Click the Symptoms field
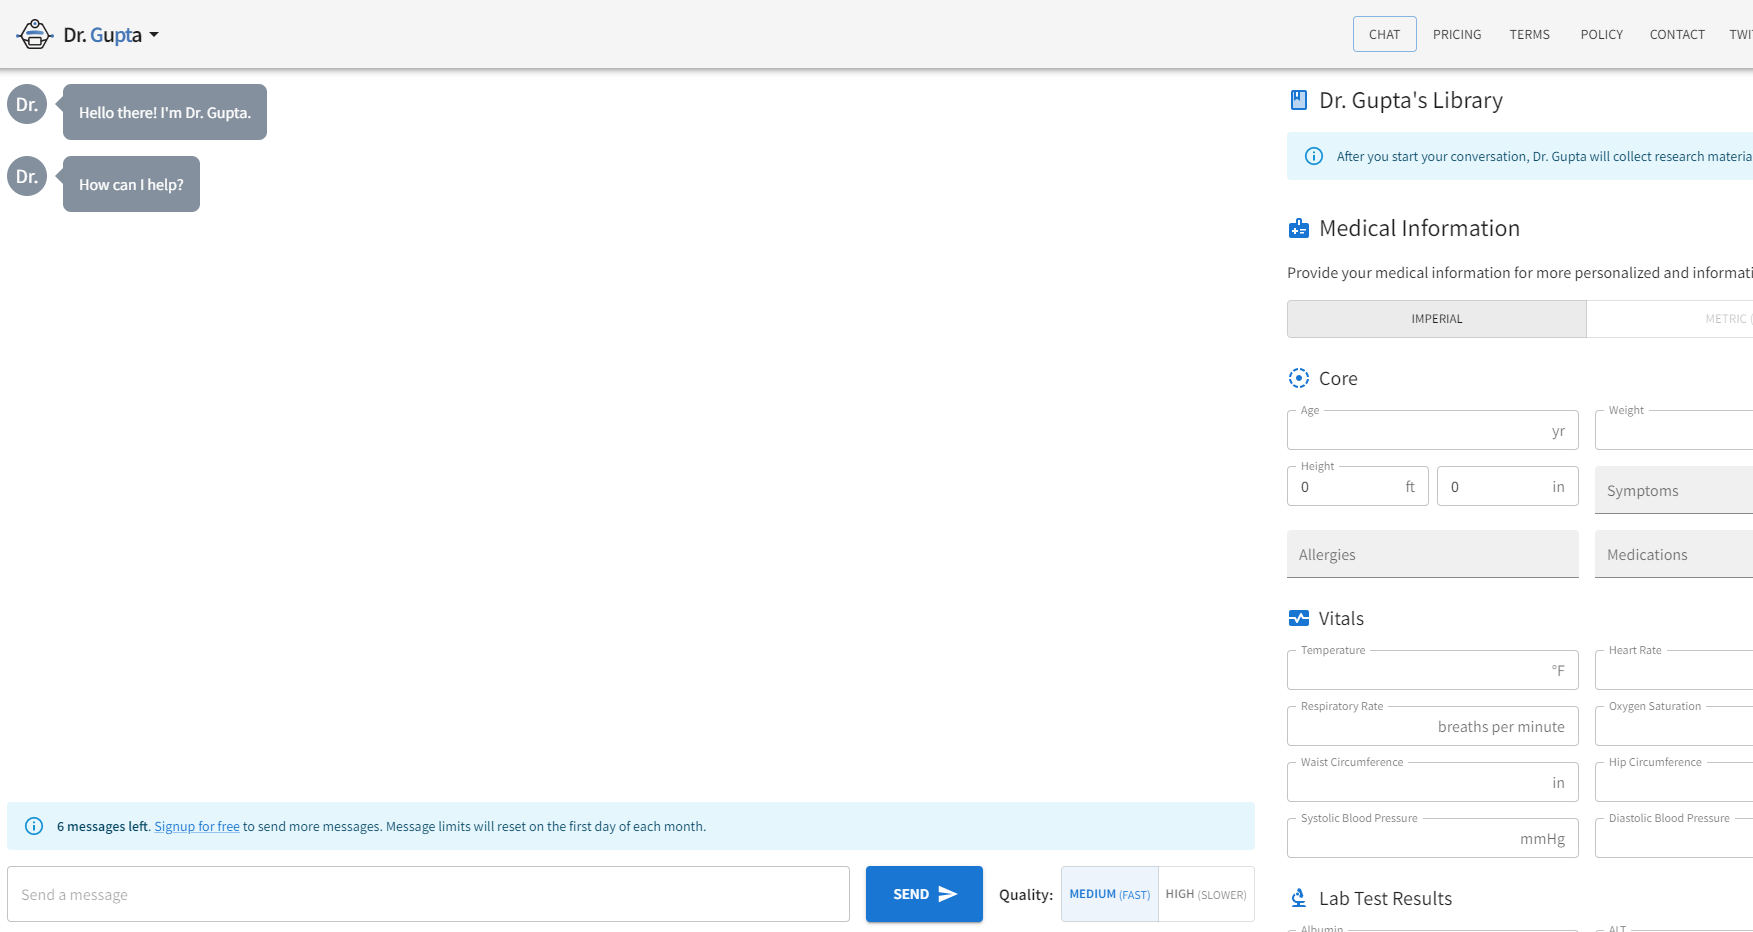This screenshot has height=932, width=1753. click(1674, 490)
